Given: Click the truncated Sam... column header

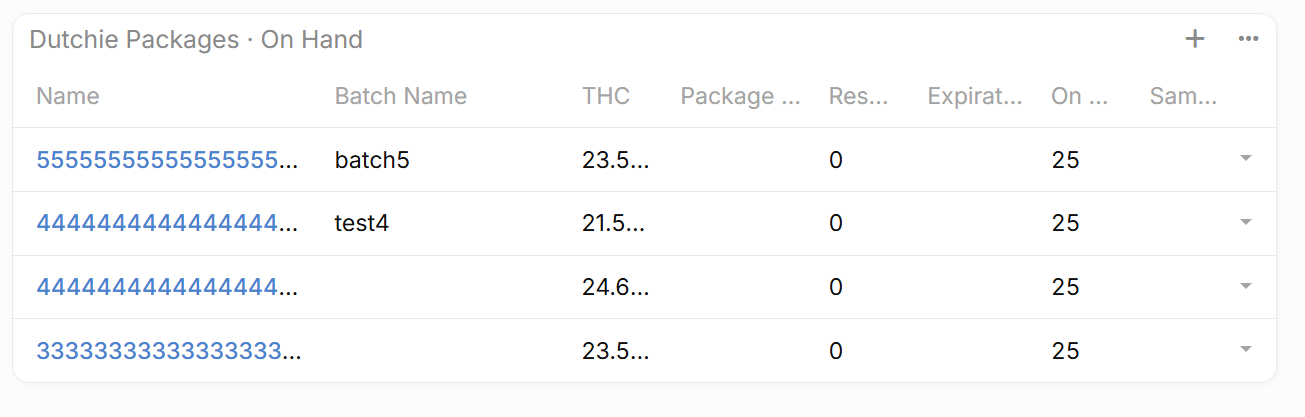Looking at the screenshot, I should tap(1183, 96).
